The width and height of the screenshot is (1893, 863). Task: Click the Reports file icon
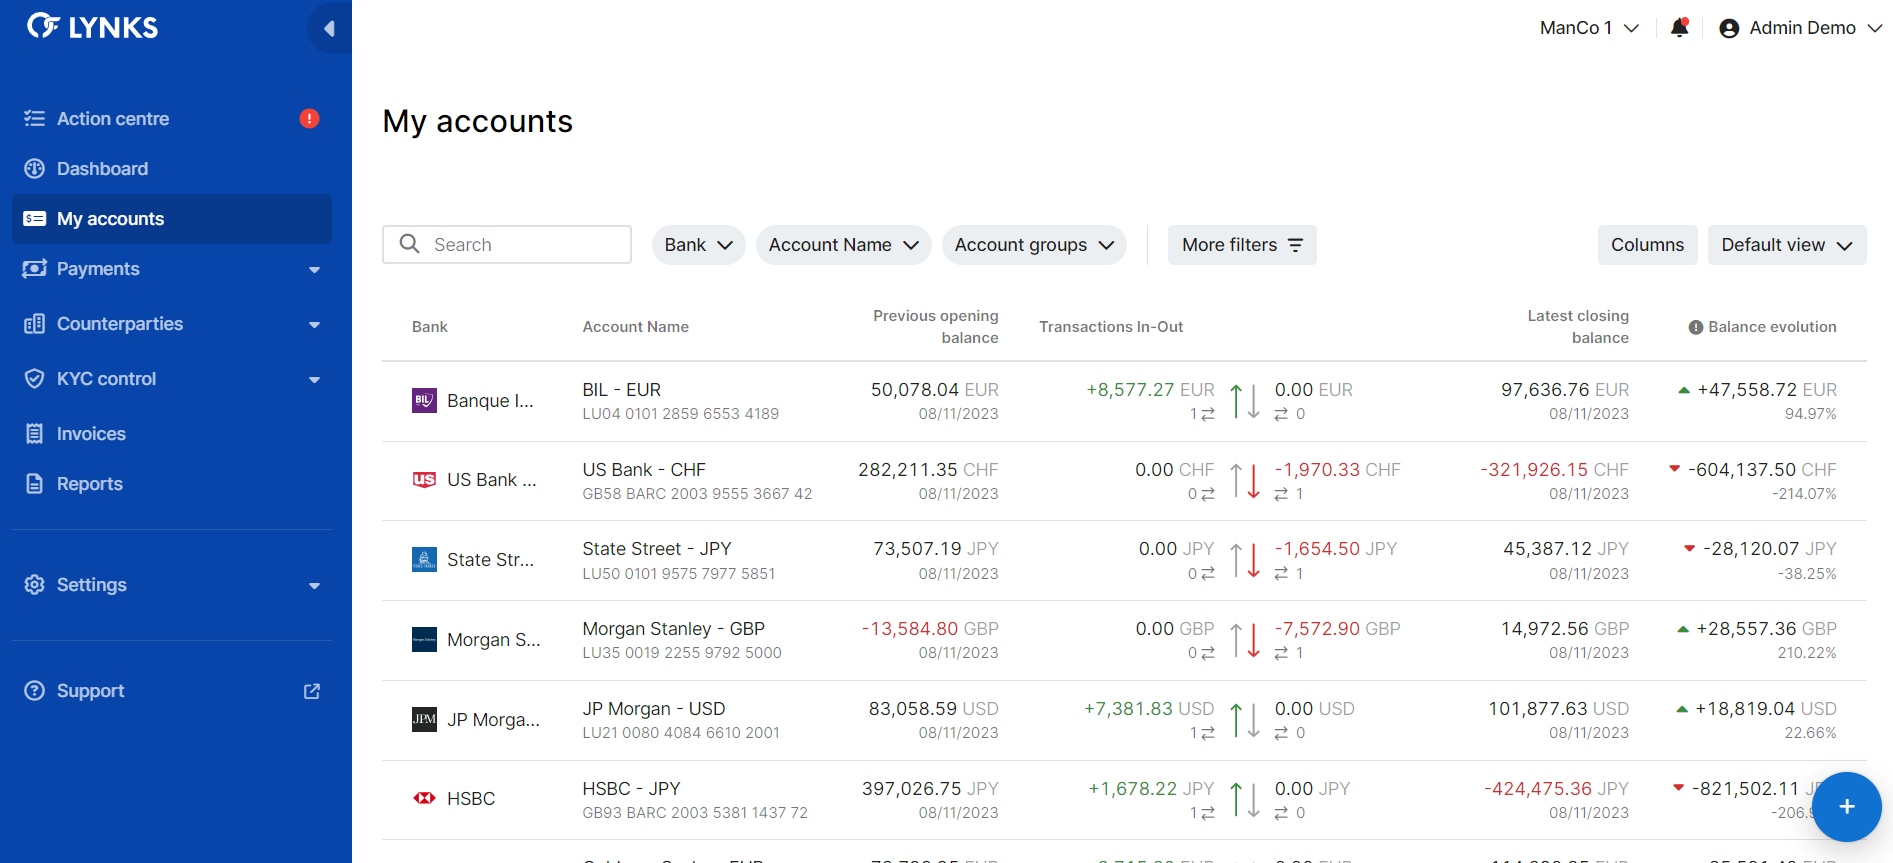(x=35, y=484)
